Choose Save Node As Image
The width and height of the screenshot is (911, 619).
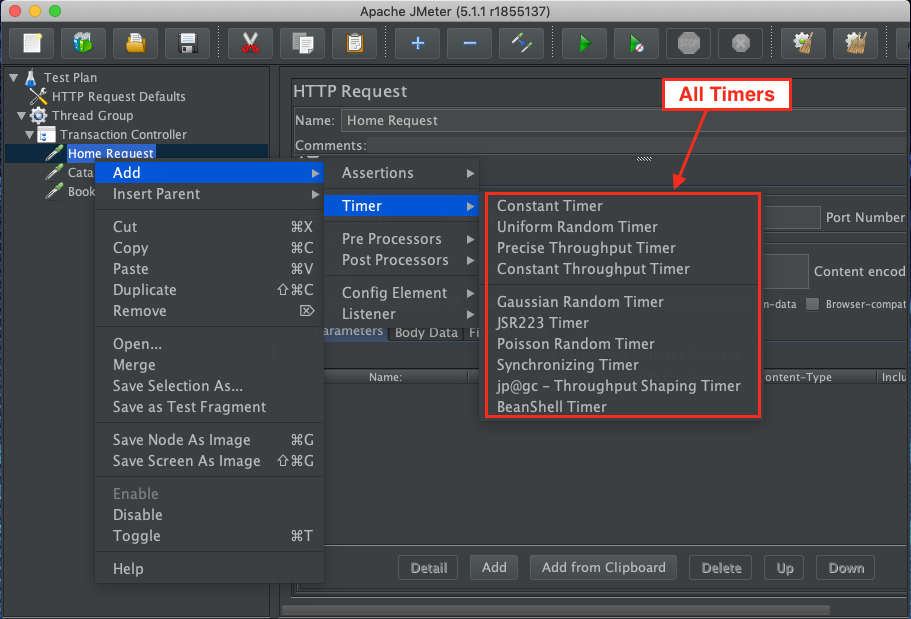pos(209,440)
